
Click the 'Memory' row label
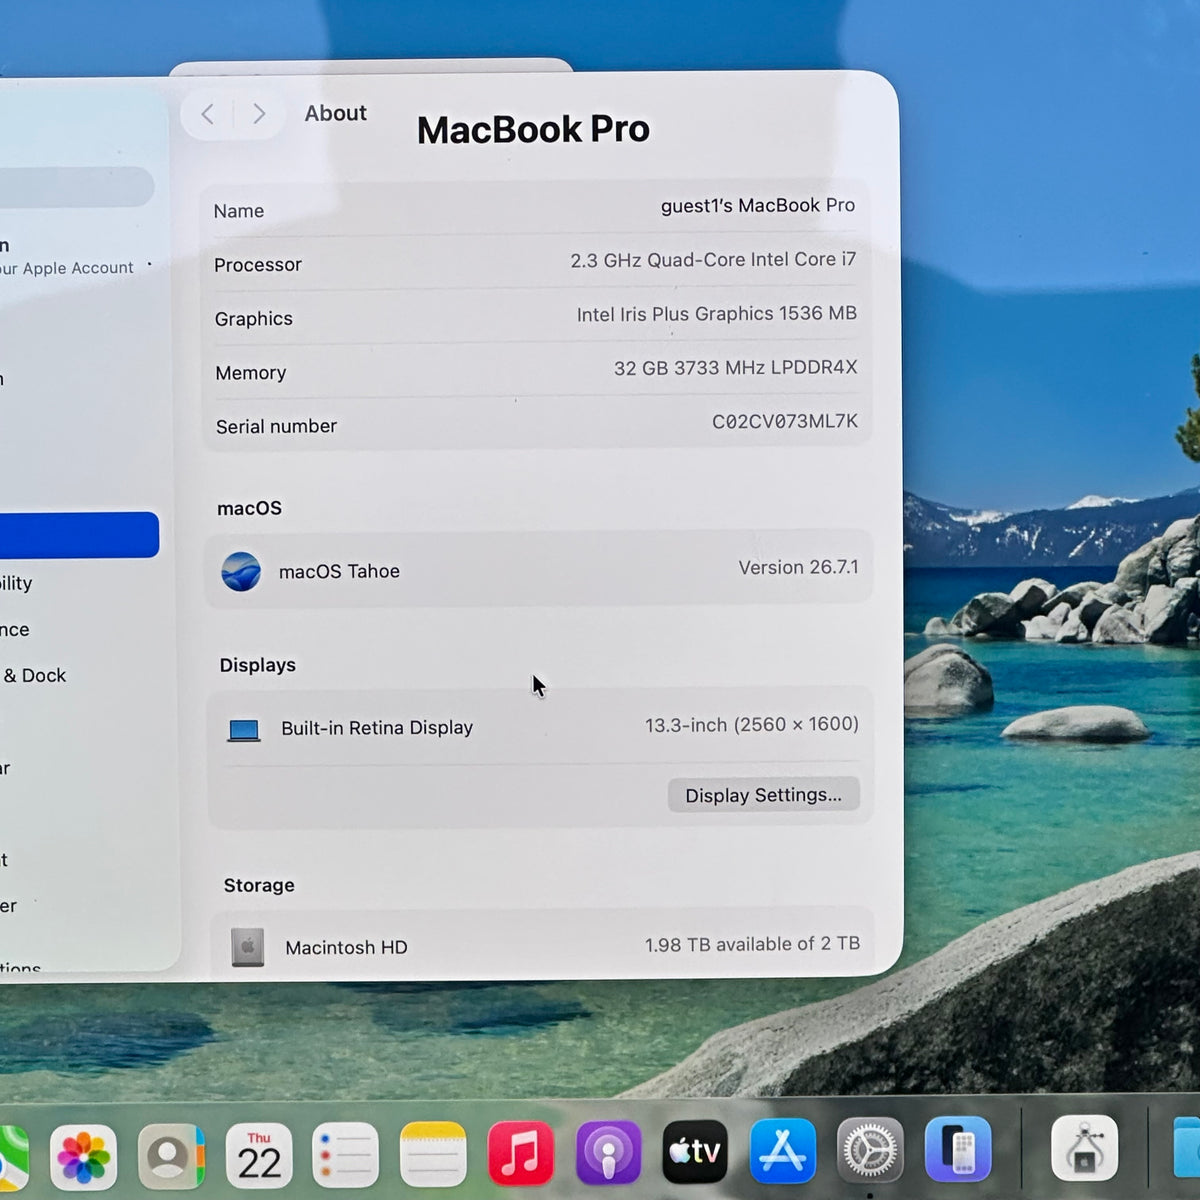251,373
